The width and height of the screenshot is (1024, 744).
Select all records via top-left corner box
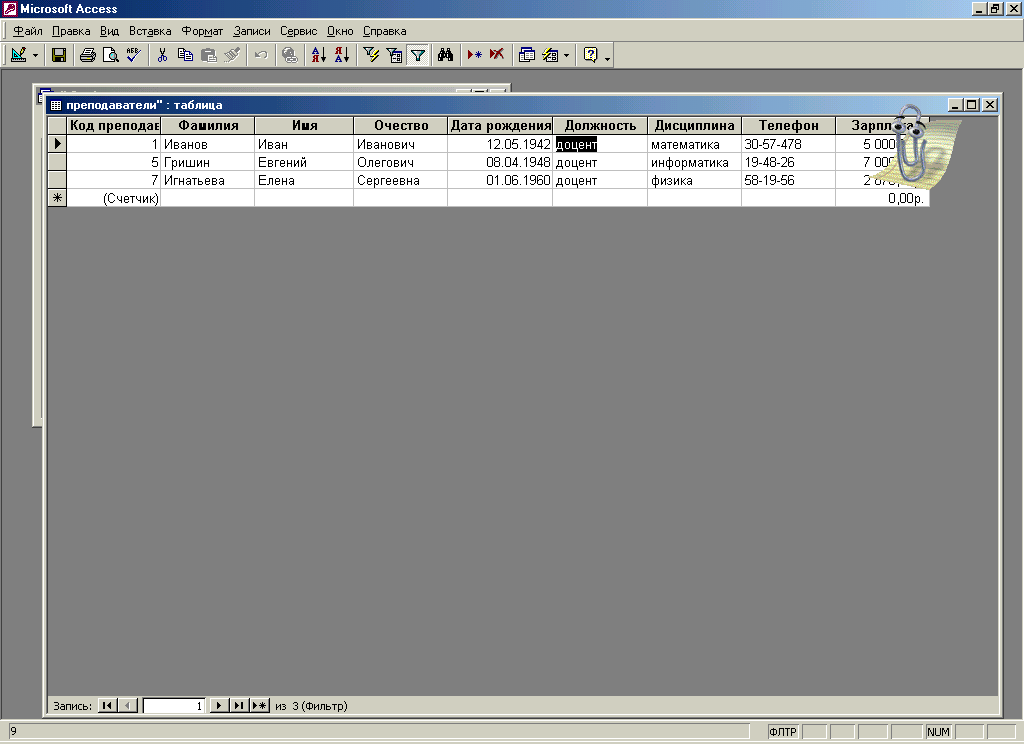click(57, 125)
